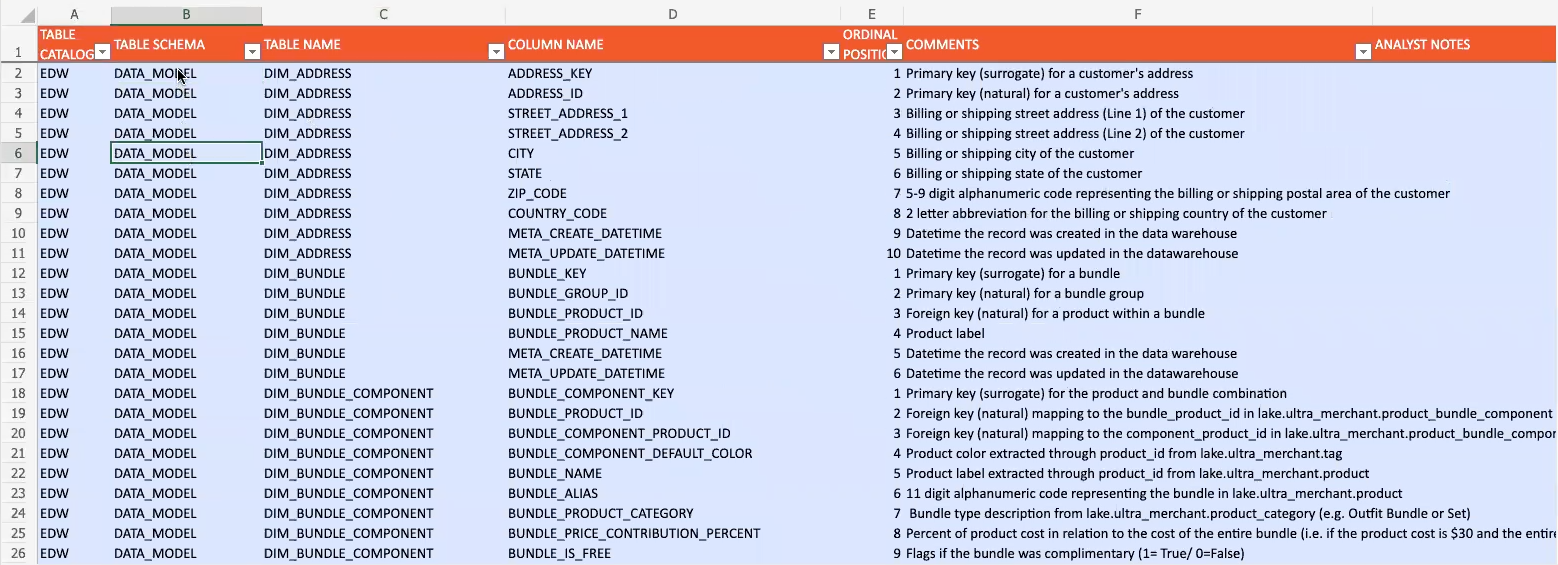Open the TABLE CATALOG filter dropdown
Viewport: 1558px width, 565px height.
[101, 53]
